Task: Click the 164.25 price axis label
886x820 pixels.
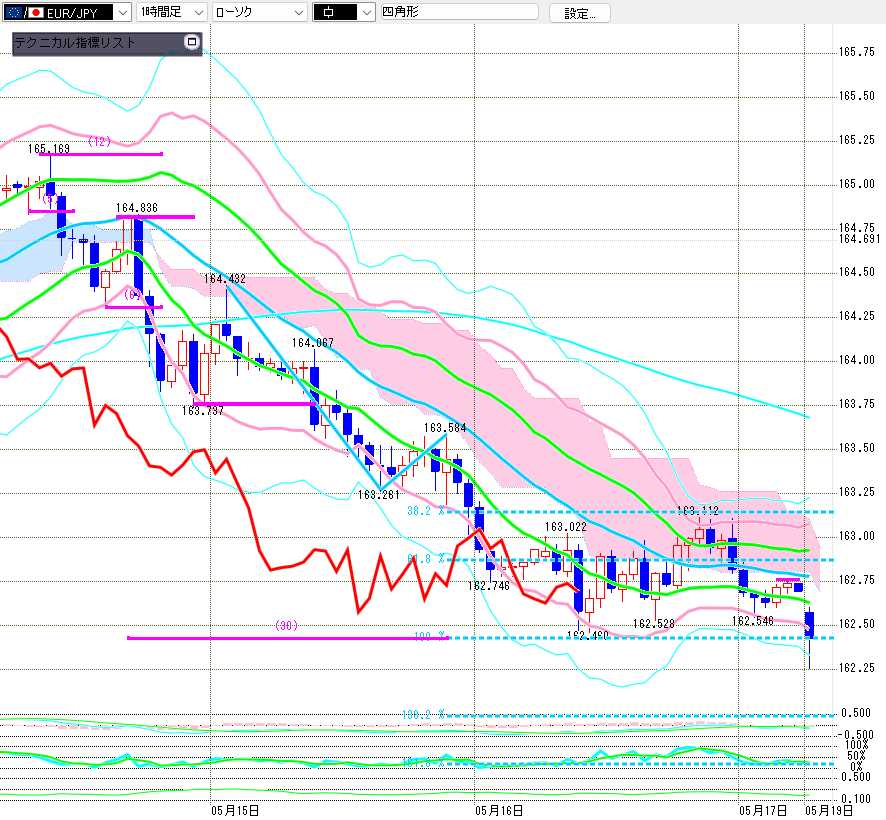Action: (x=856, y=316)
